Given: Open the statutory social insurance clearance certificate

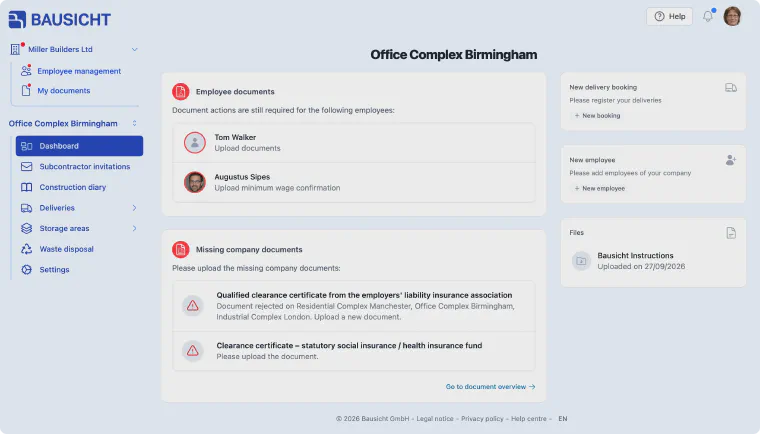Looking at the screenshot, I should tap(354, 351).
